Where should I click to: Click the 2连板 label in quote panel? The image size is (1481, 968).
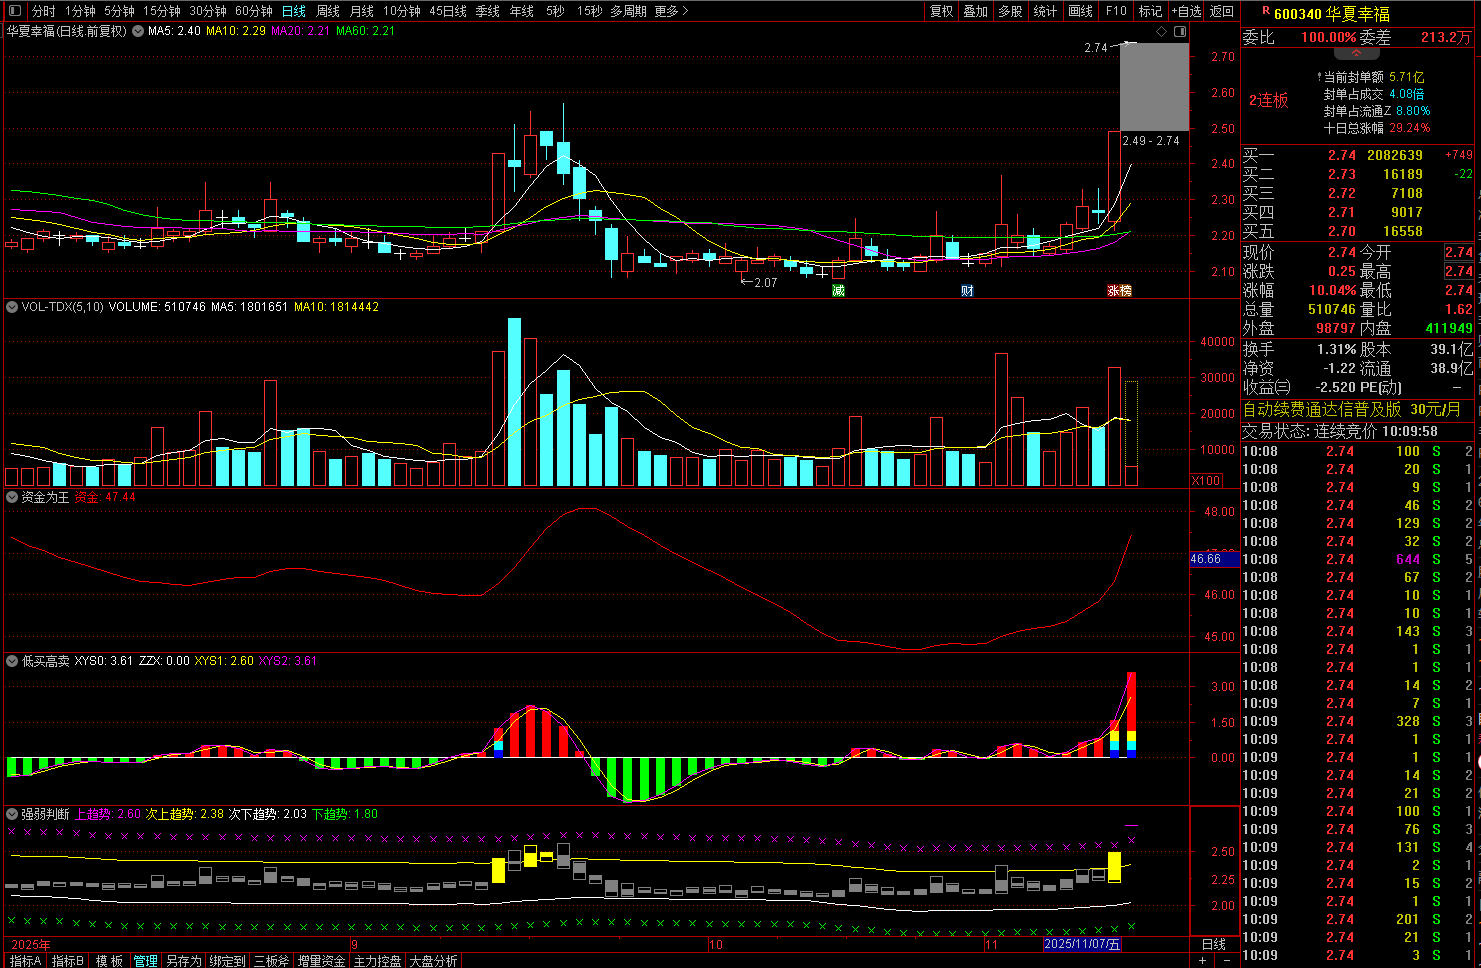[x=1268, y=100]
